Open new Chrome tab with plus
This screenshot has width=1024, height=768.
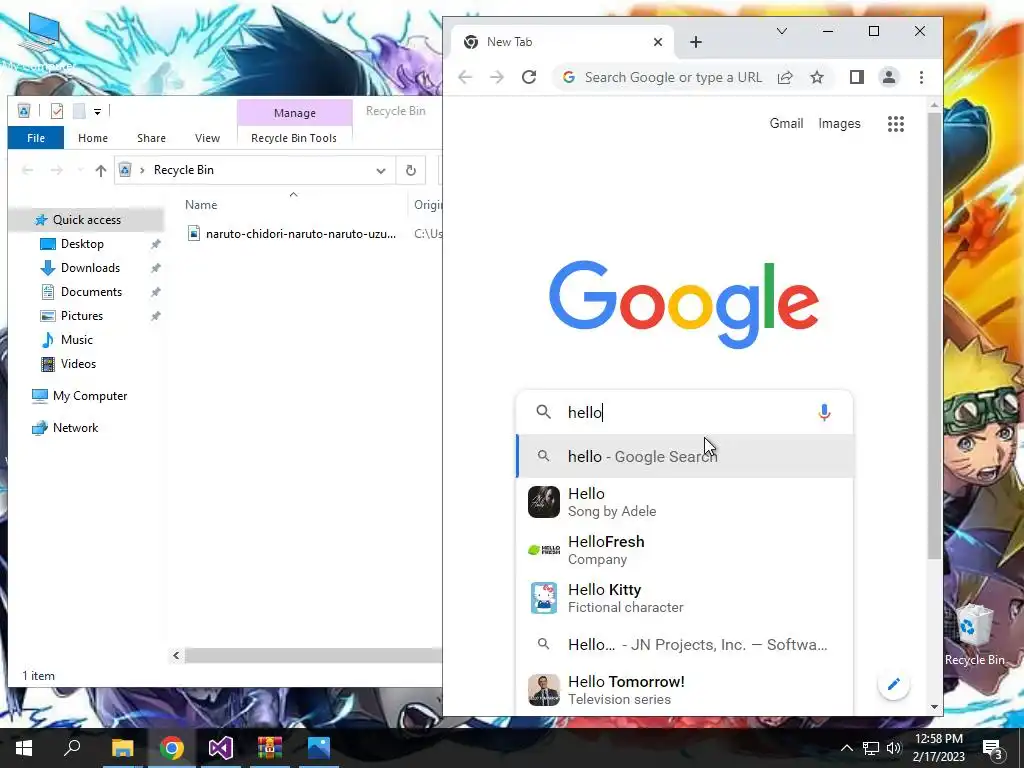696,42
